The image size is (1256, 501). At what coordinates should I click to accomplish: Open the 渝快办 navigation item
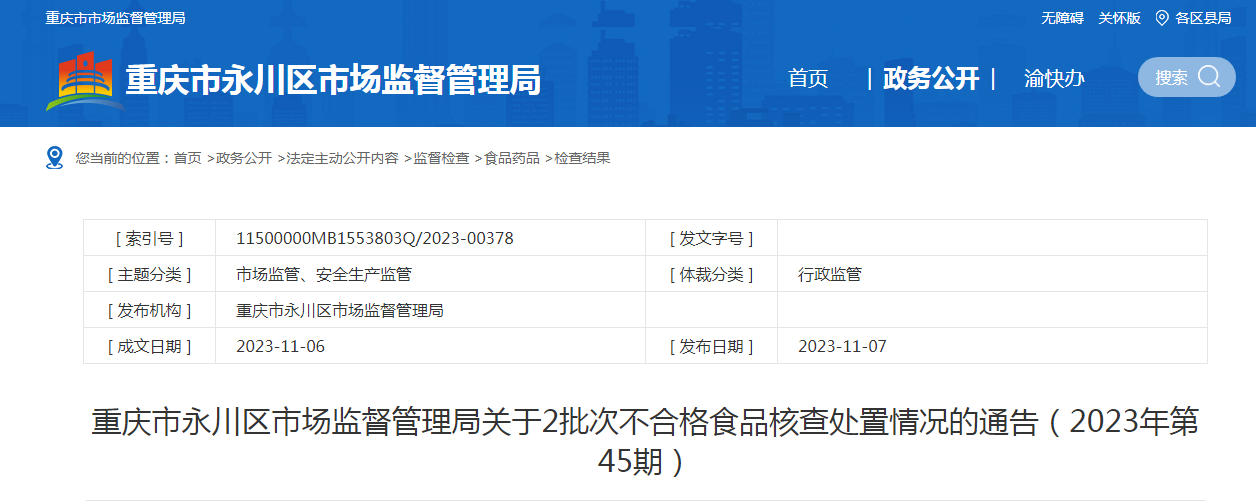1054,79
